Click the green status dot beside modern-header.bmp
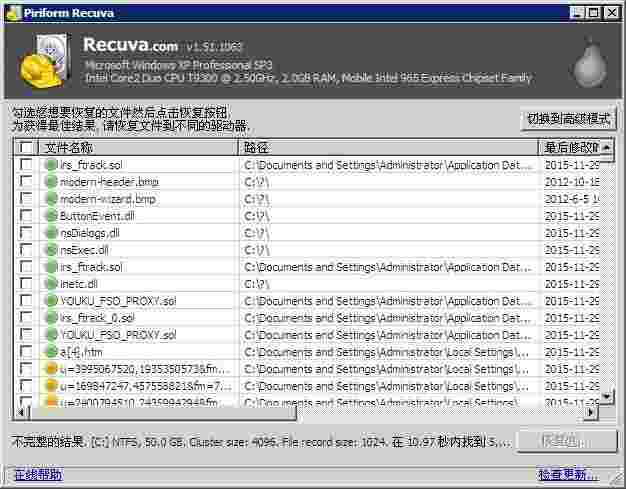The width and height of the screenshot is (626, 489). (51, 182)
